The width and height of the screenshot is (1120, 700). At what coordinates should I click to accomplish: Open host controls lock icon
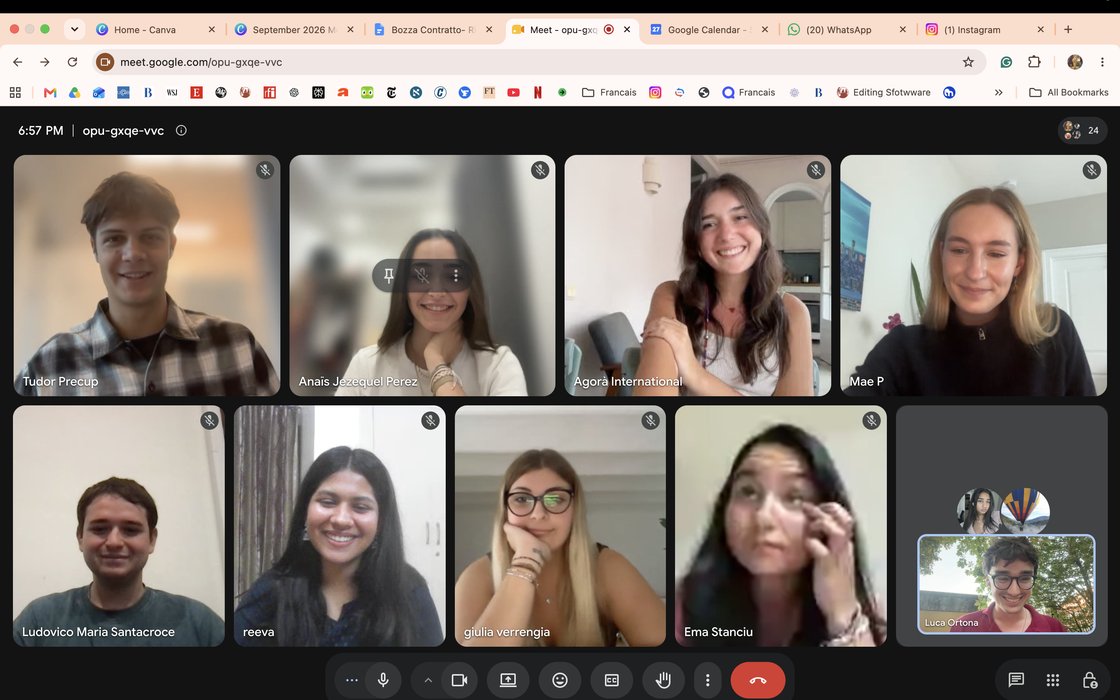pos(1089,679)
